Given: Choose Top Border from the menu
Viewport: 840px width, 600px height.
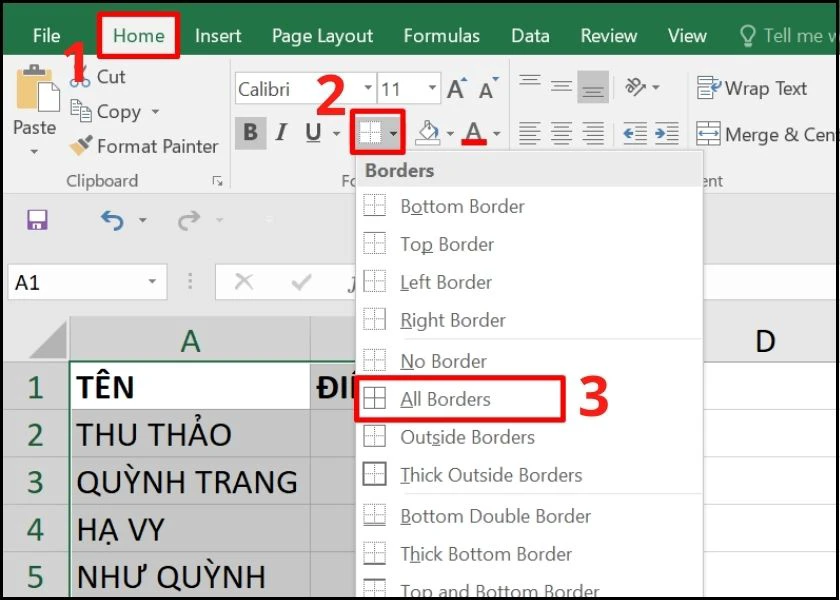Looking at the screenshot, I should click(x=529, y=244).
